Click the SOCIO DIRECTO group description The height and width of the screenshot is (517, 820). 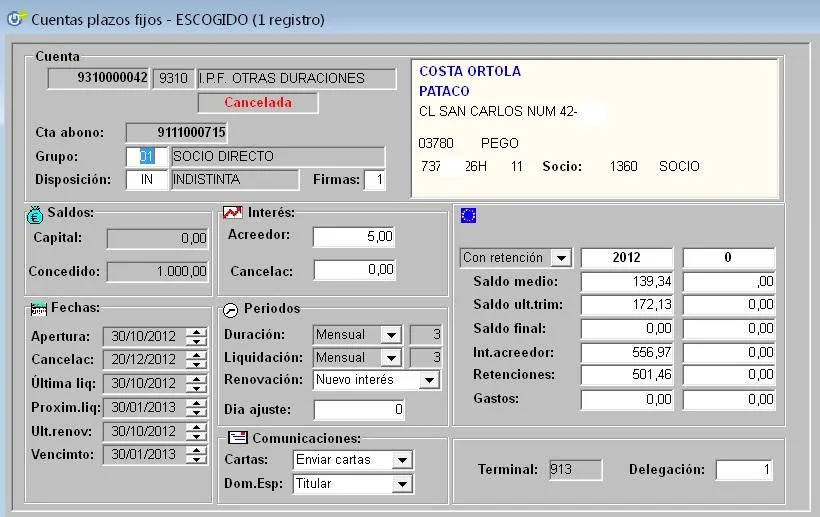(x=278, y=156)
